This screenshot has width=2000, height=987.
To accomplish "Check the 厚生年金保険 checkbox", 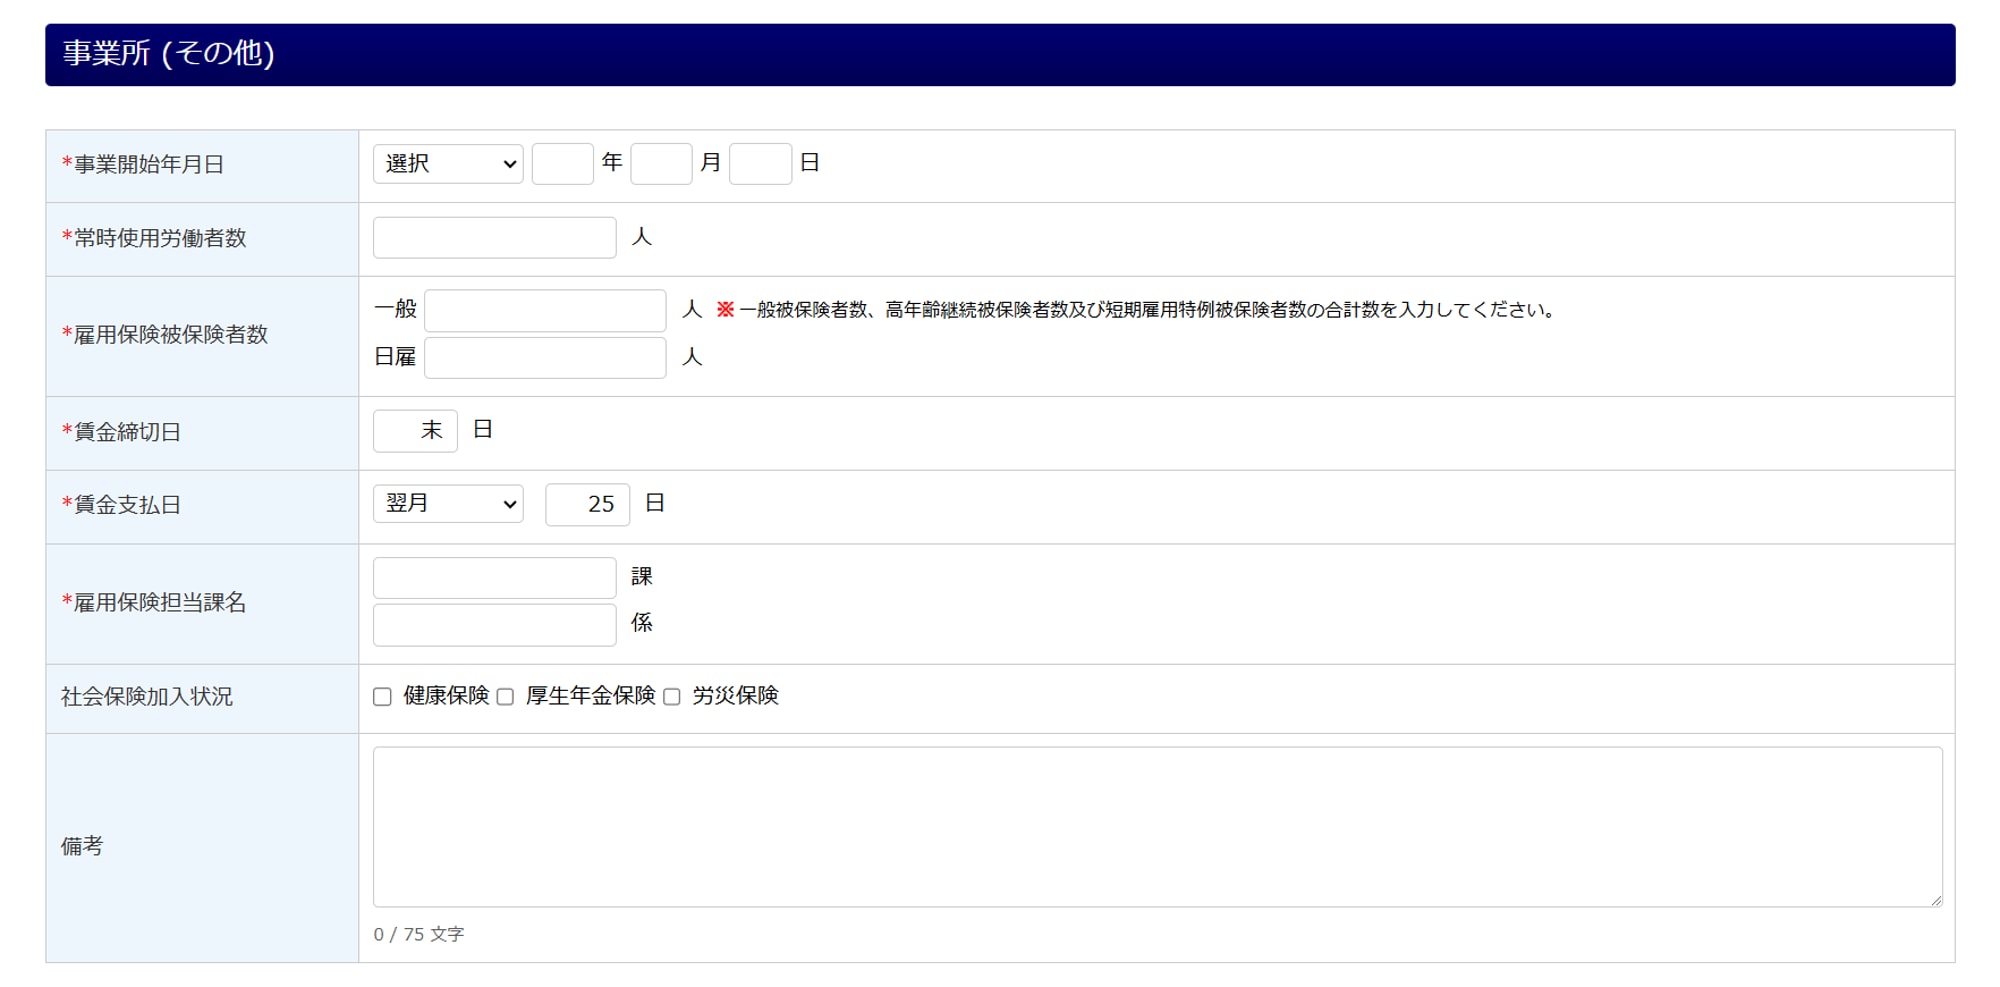I will point(505,697).
